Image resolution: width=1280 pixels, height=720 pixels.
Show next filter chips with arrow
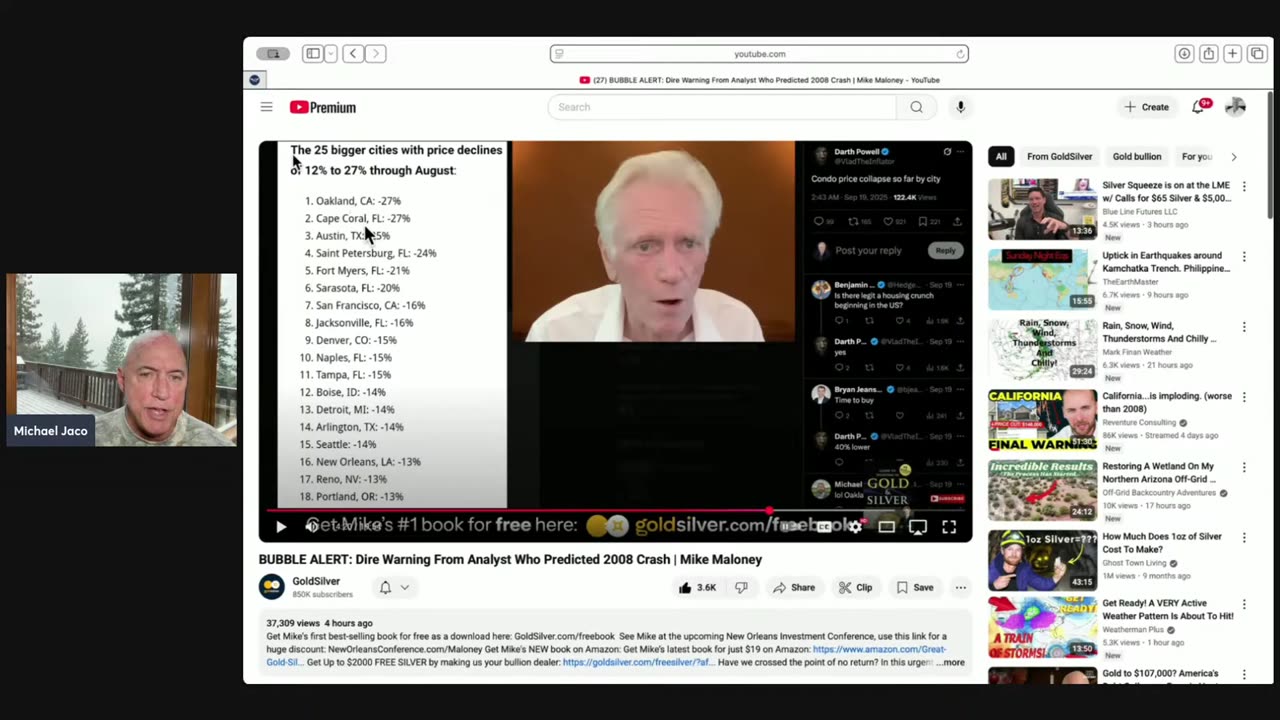click(x=1234, y=157)
